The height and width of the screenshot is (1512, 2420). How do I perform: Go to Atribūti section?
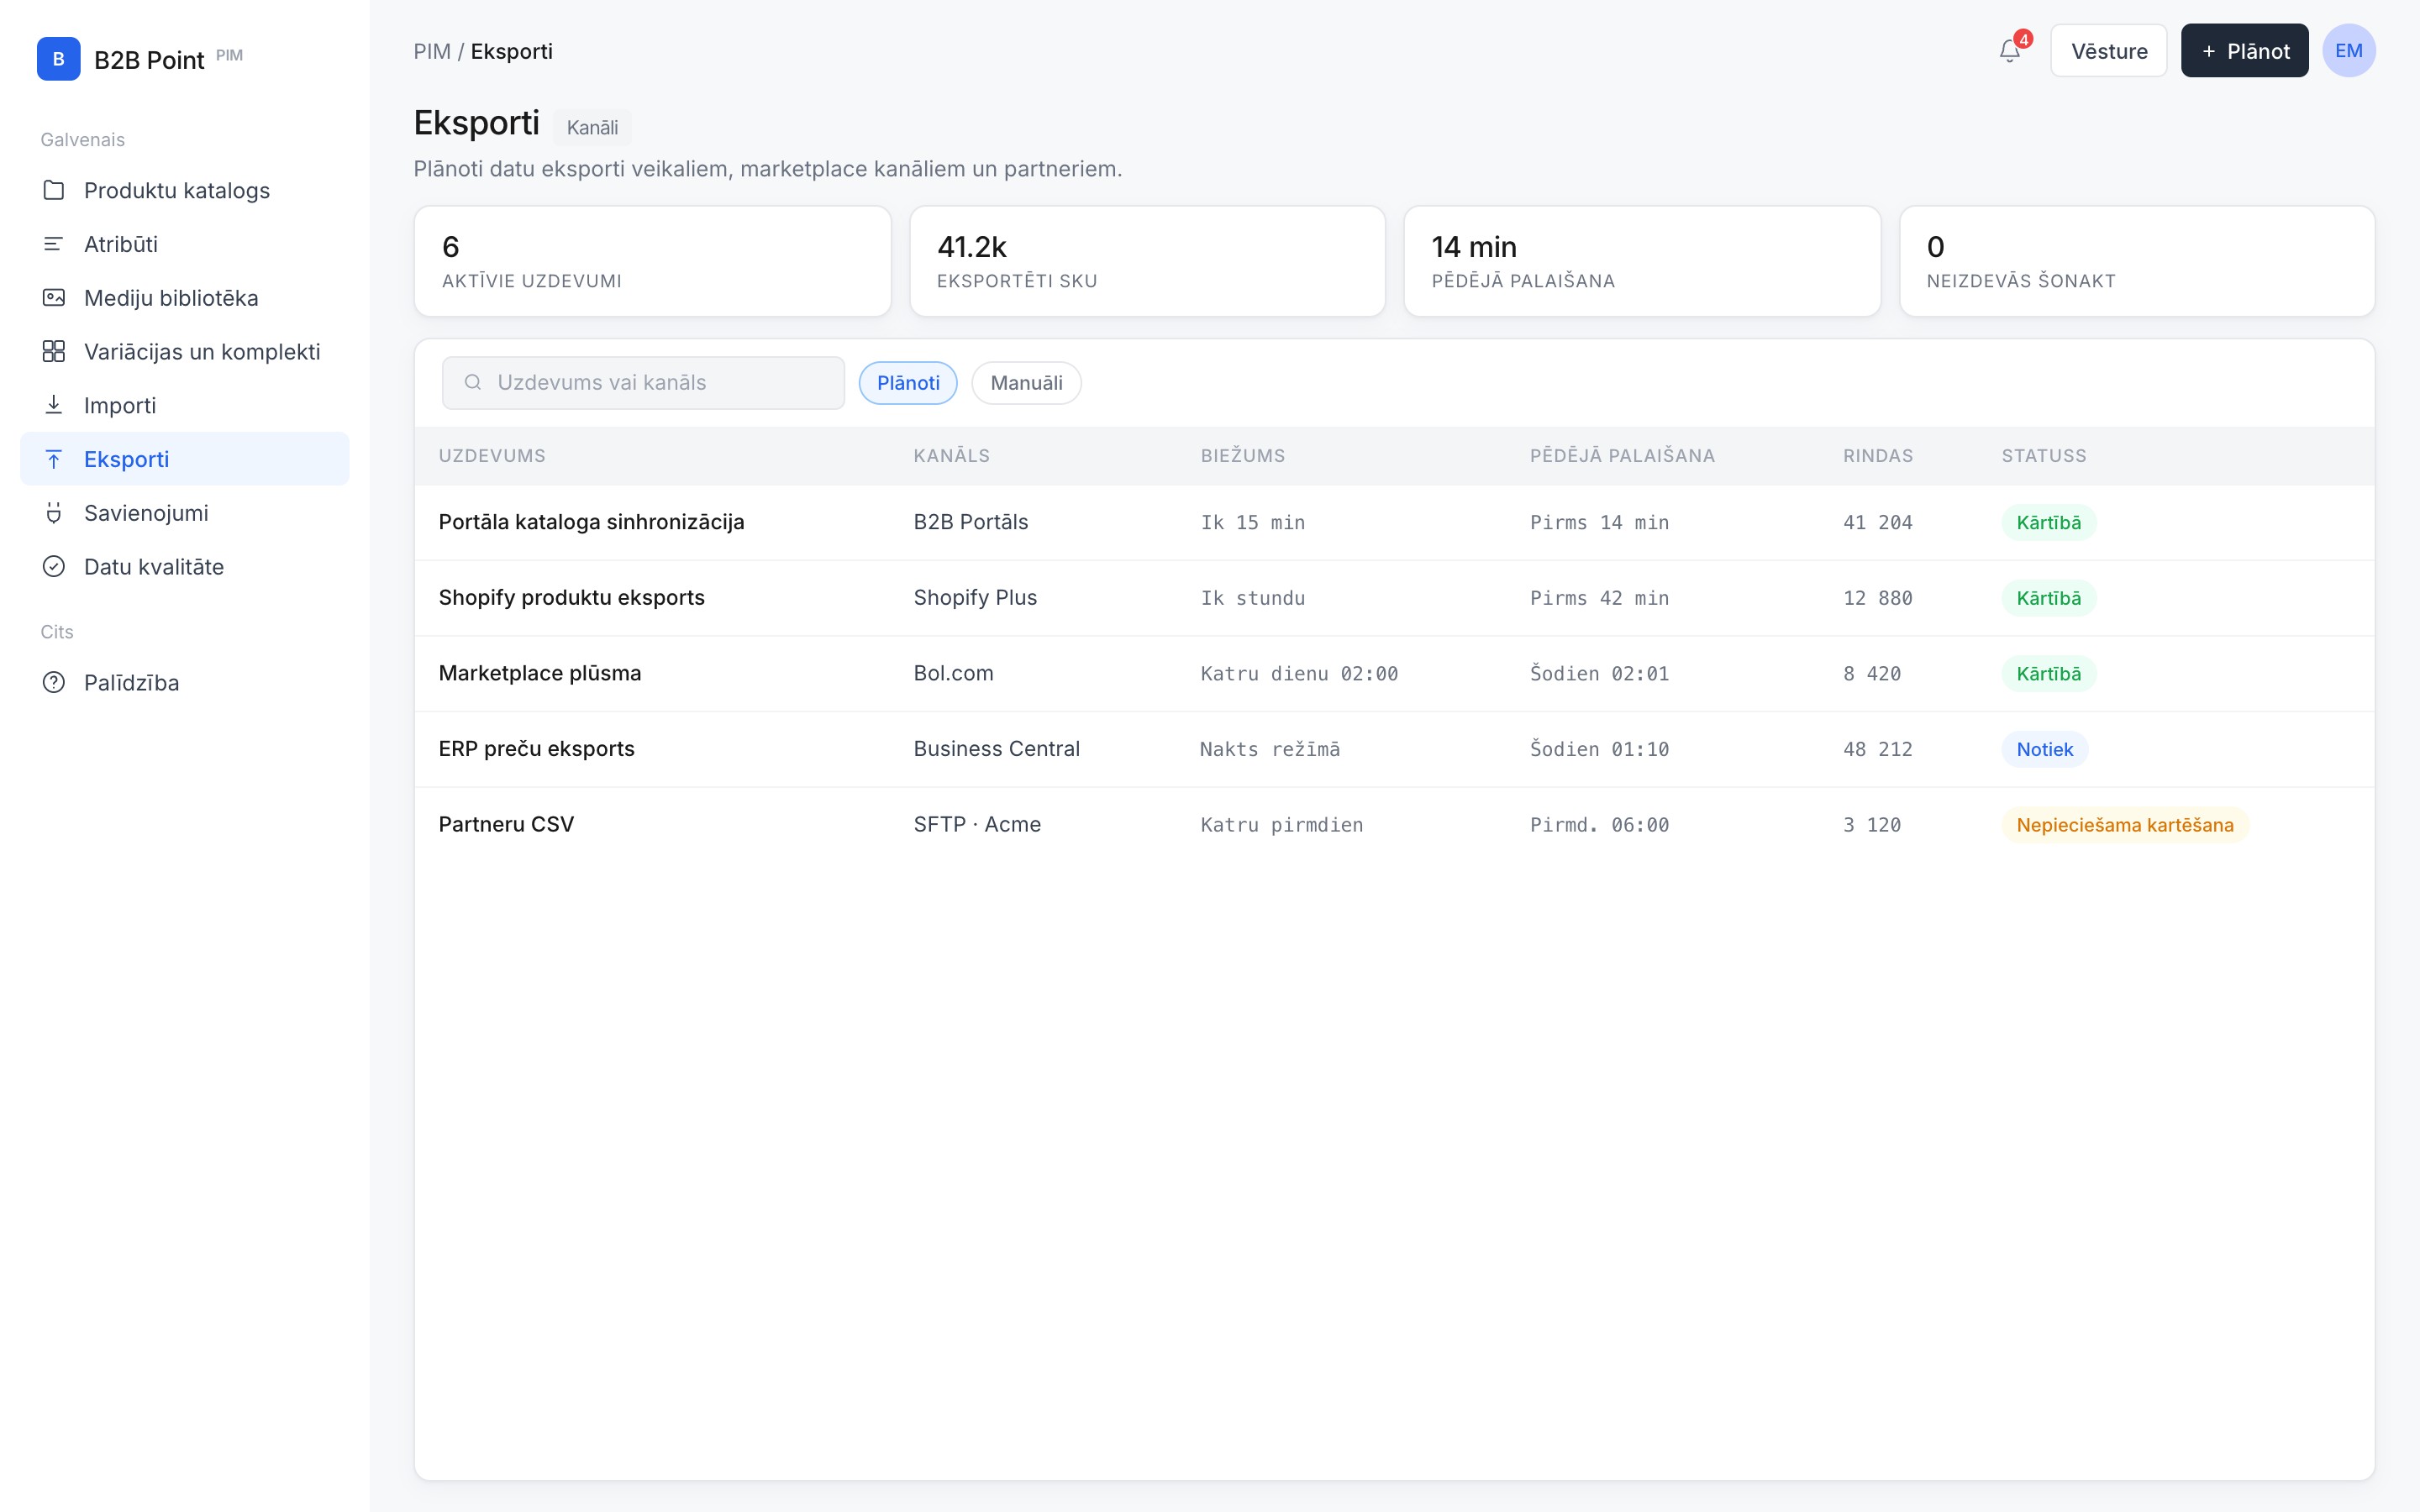coord(185,244)
